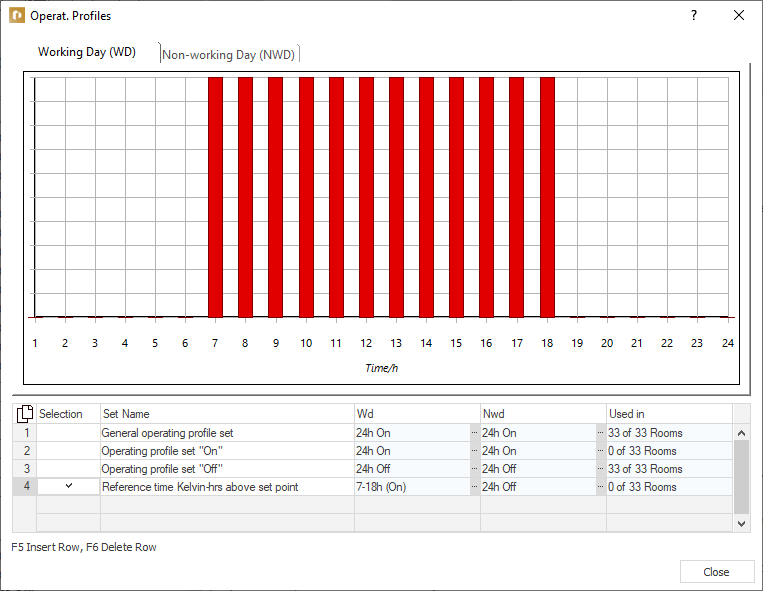Image resolution: width=763 pixels, height=591 pixels.
Task: Open Nwd ellipsis for General operating profile set
Action: click(x=600, y=432)
